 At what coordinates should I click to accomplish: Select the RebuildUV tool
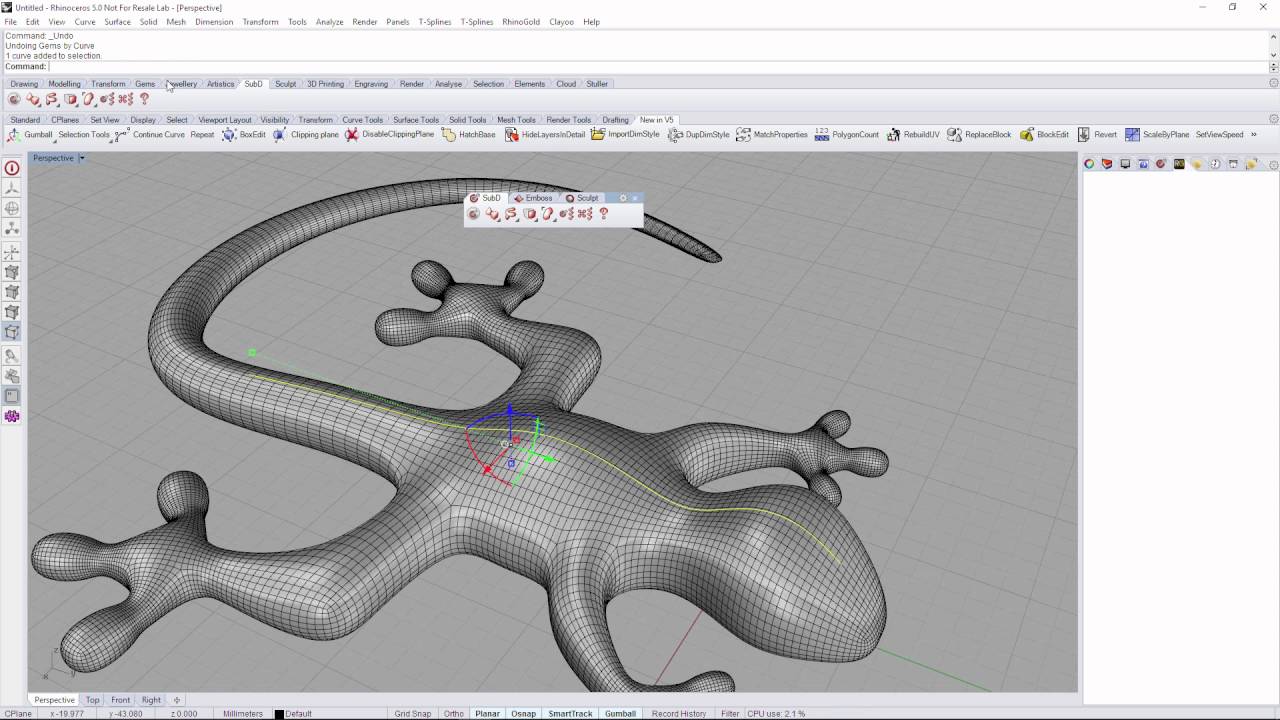pos(893,134)
